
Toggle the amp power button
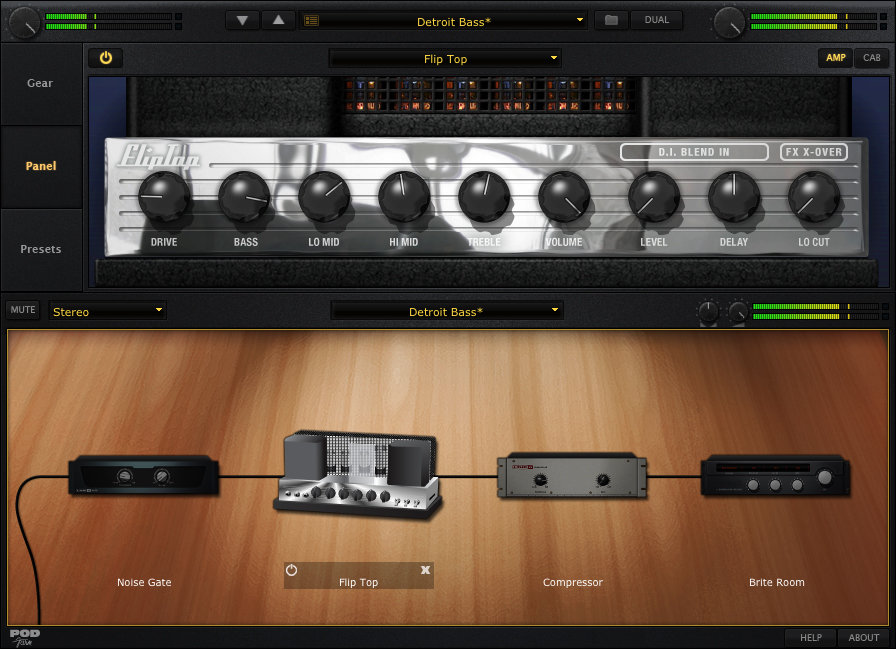[106, 58]
